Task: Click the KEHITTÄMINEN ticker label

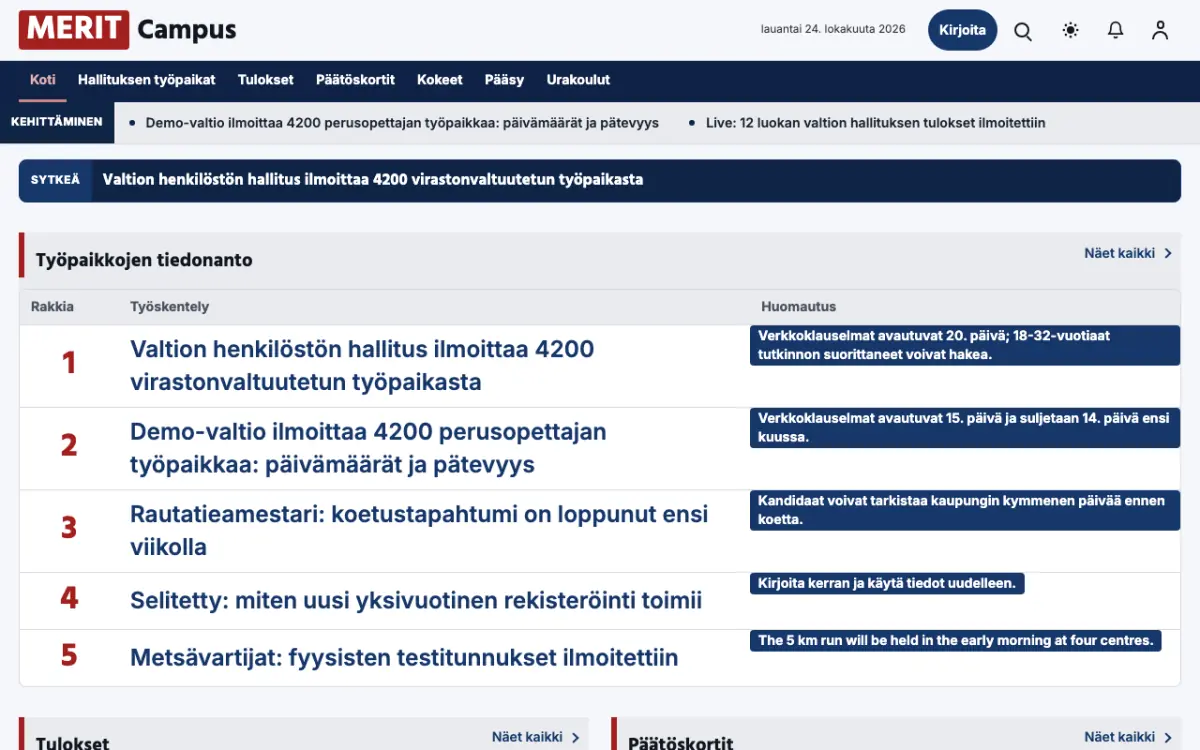Action: coord(56,122)
